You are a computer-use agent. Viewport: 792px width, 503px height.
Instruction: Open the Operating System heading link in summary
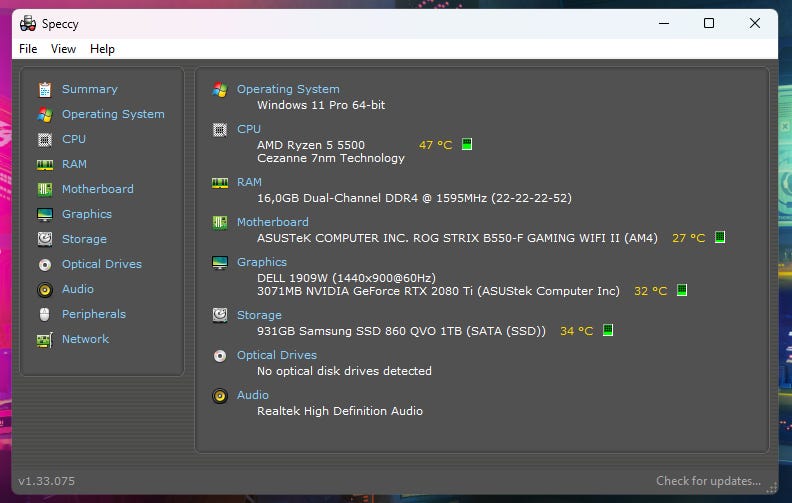pos(288,89)
